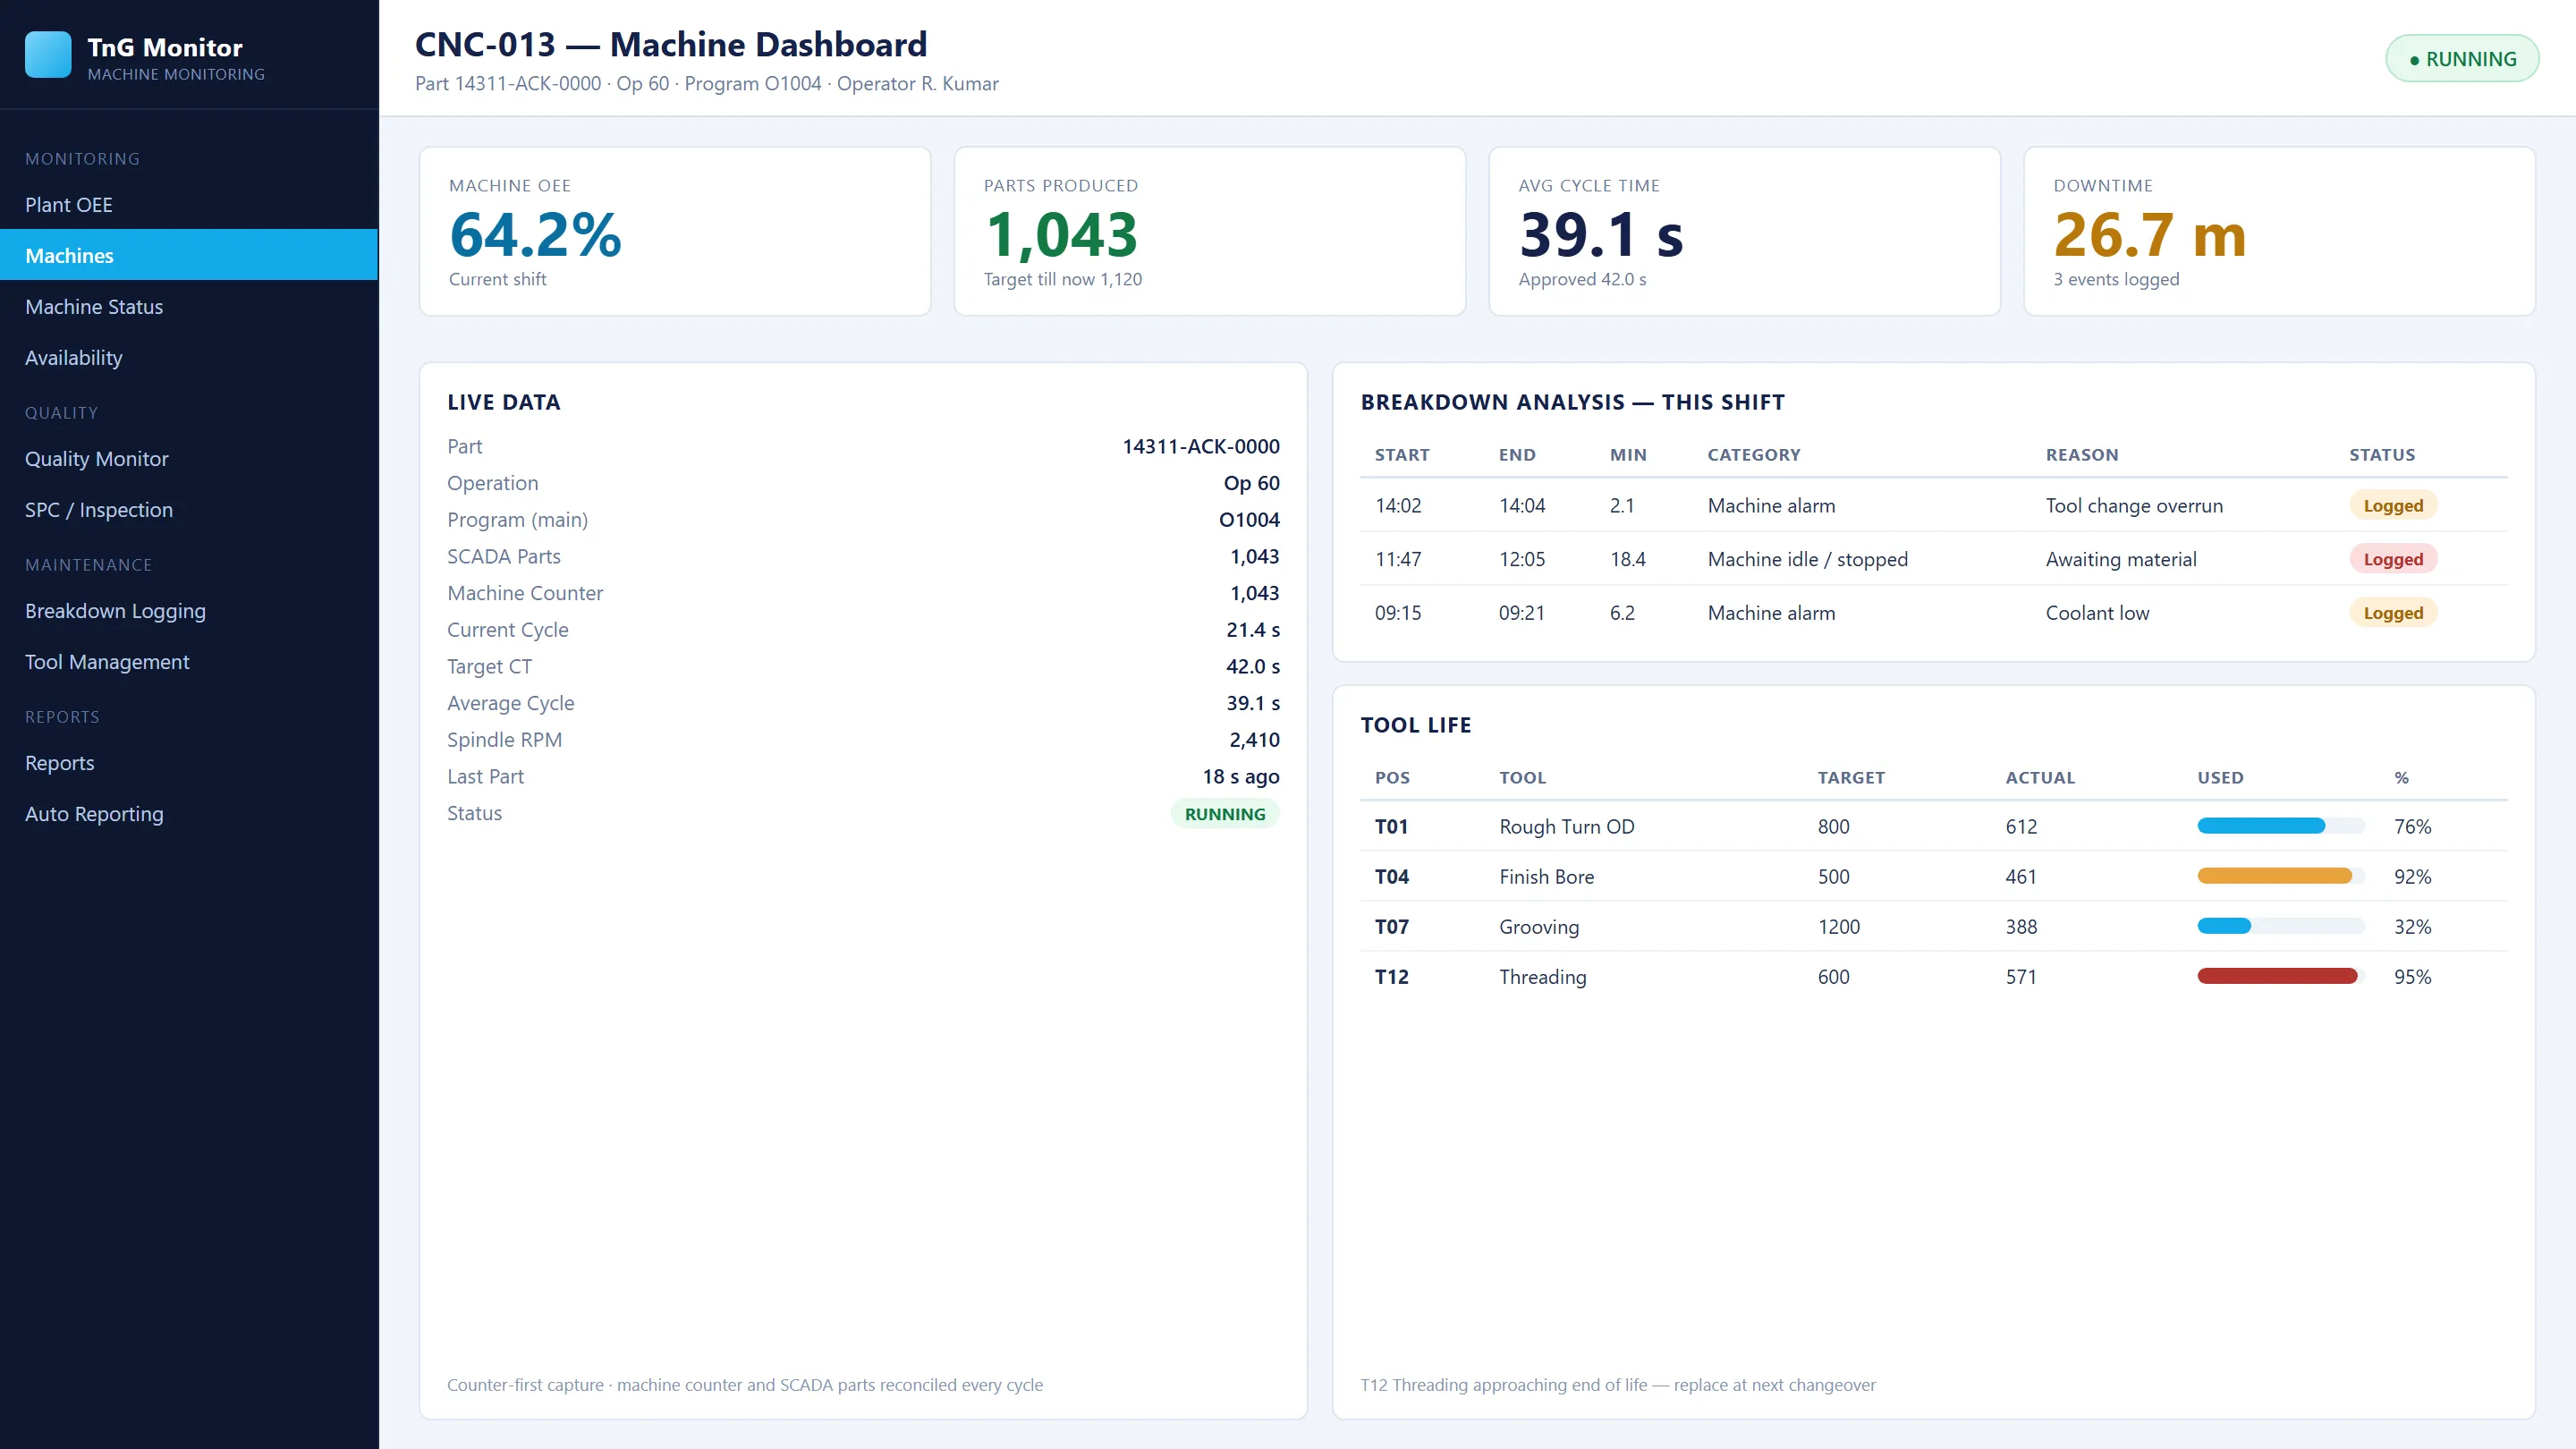Image resolution: width=2576 pixels, height=1449 pixels.
Task: Click the Logged badge for Tool change overrun
Action: point(2393,505)
